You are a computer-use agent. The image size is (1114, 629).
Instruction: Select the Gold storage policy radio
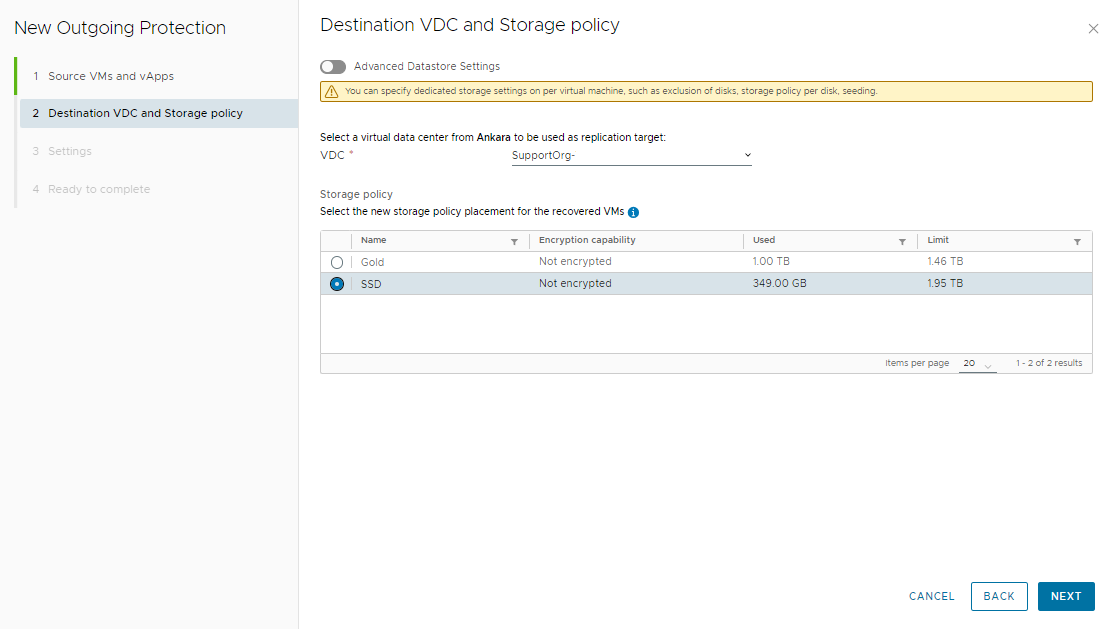337,262
